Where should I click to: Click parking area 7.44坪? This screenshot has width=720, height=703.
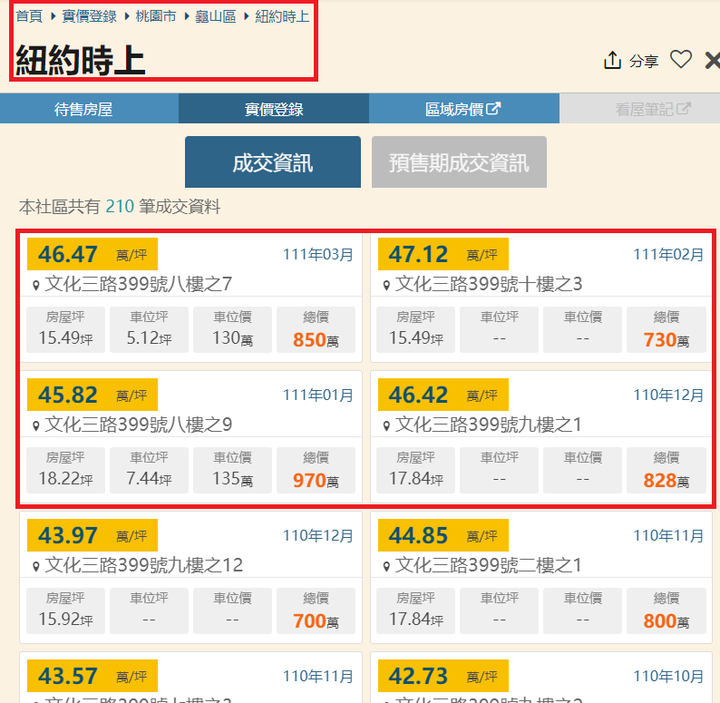(149, 479)
